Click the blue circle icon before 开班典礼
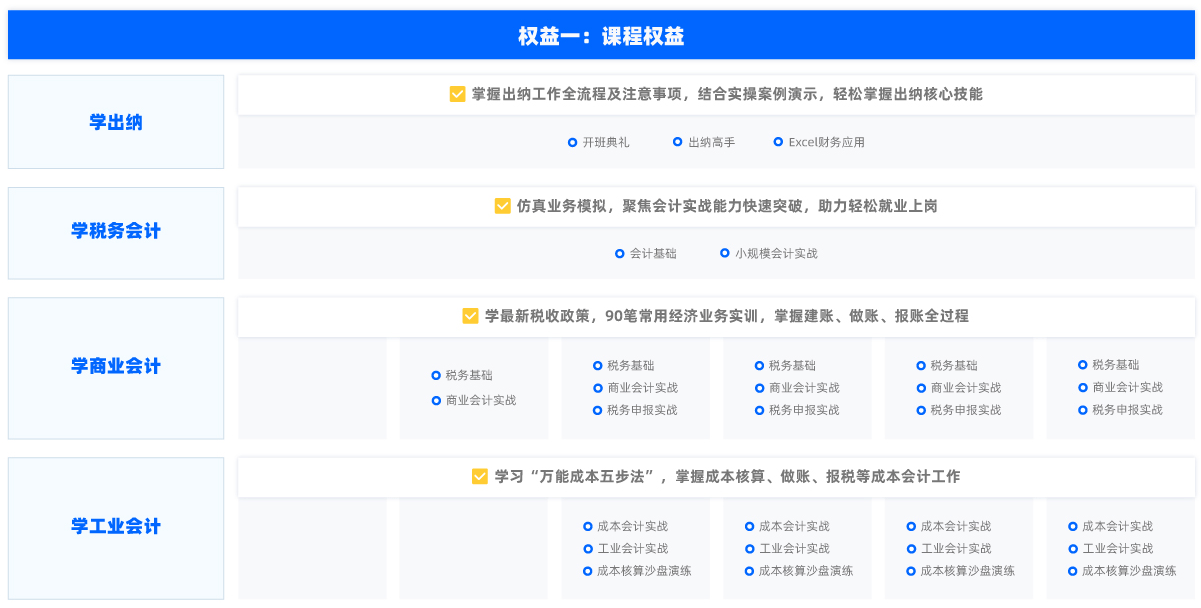 tap(572, 142)
